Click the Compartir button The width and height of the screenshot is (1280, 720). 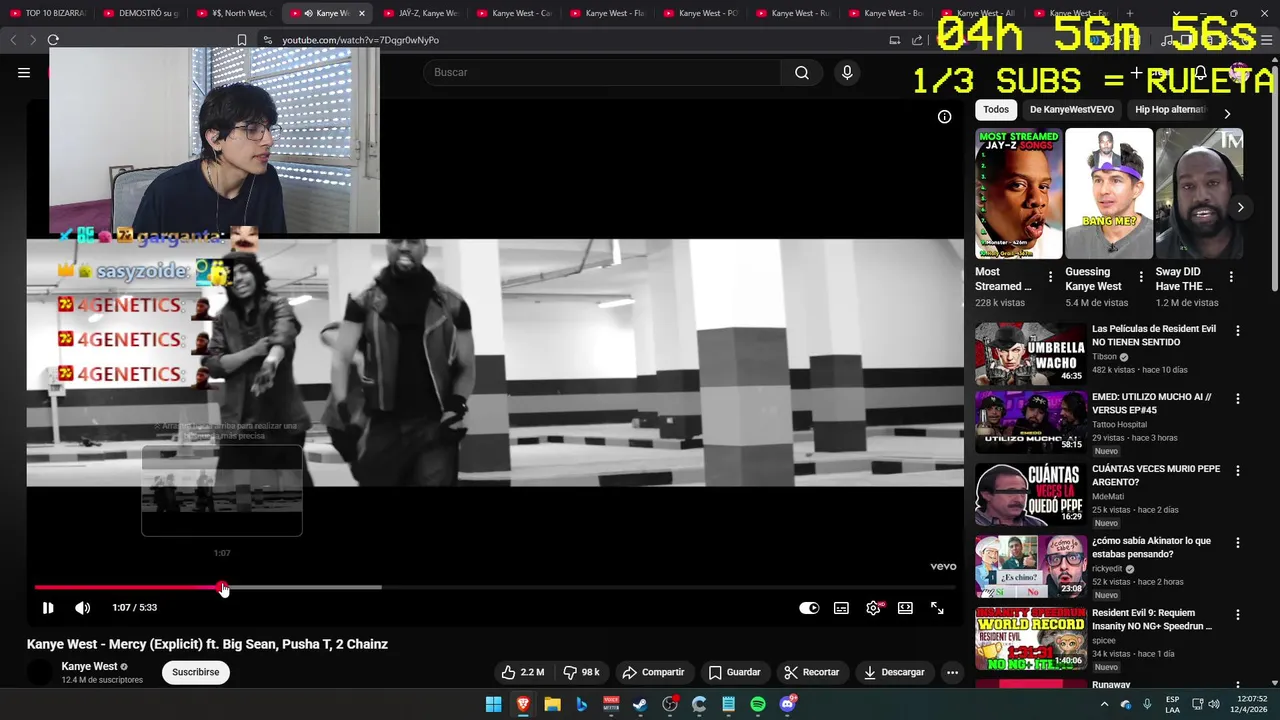[653, 672]
